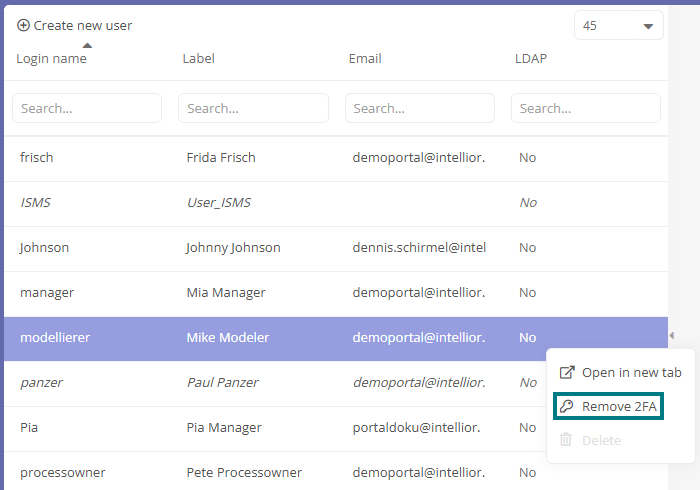700x490 pixels.
Task: Select the processowner user row
Action: tap(336, 472)
